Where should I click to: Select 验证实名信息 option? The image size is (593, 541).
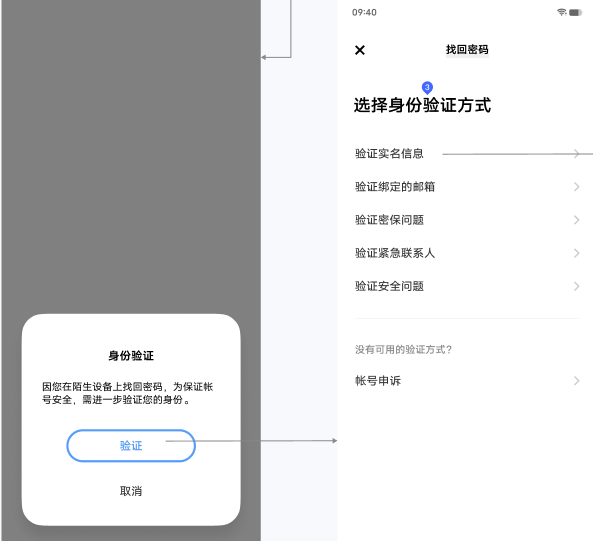pos(467,153)
